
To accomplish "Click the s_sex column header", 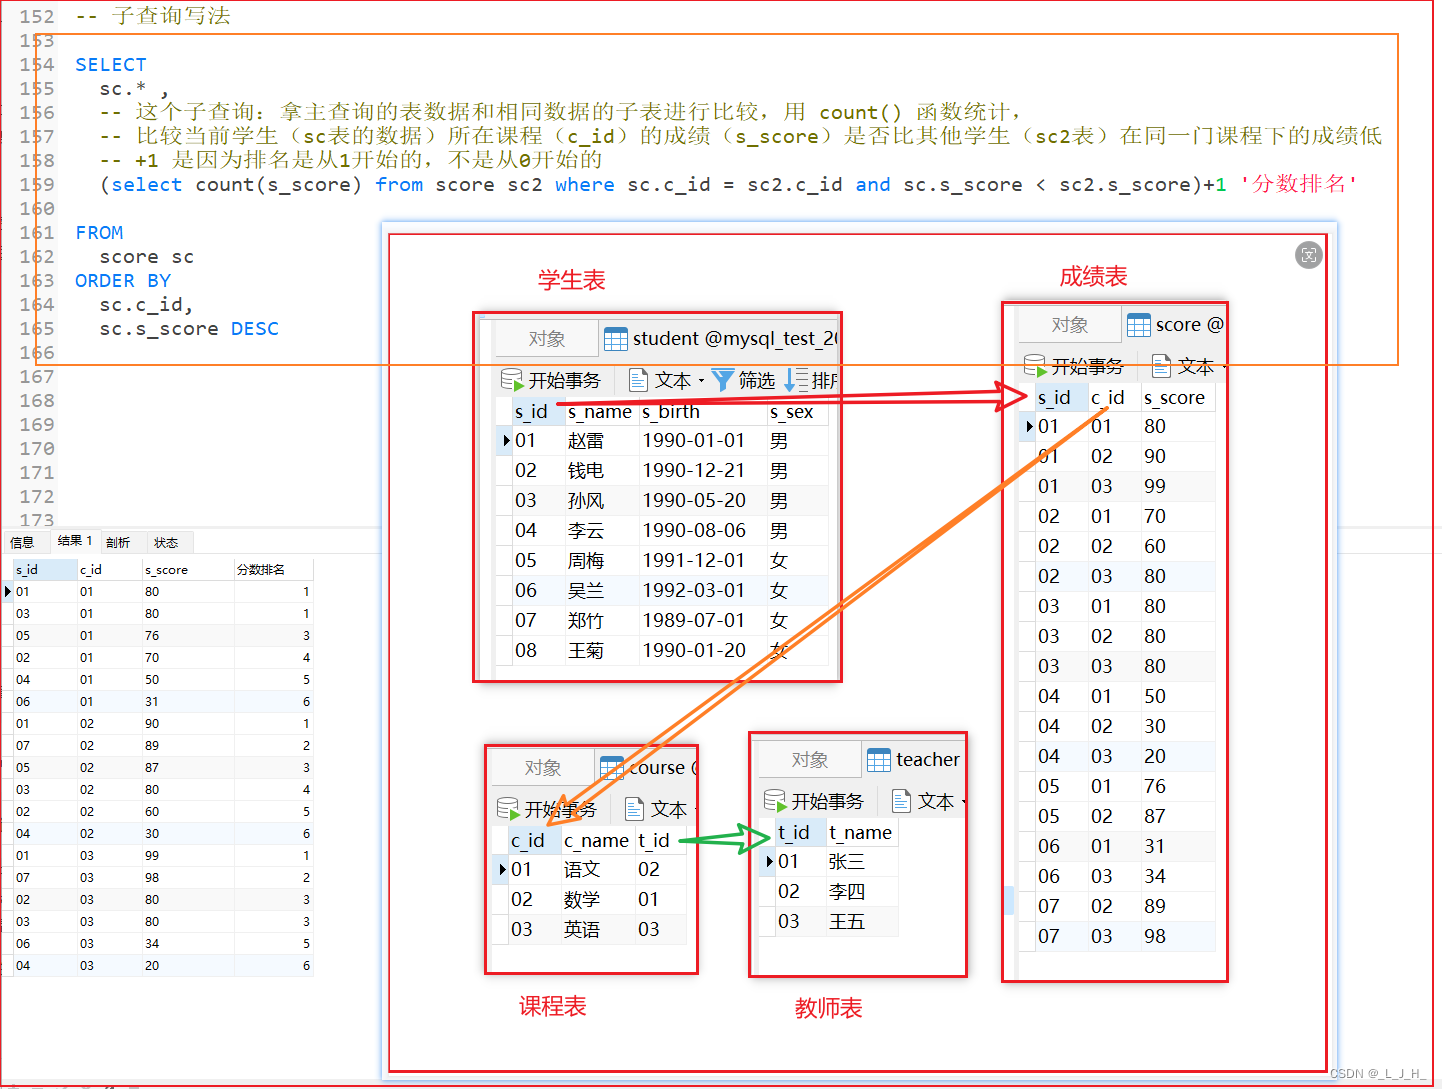I will [797, 412].
